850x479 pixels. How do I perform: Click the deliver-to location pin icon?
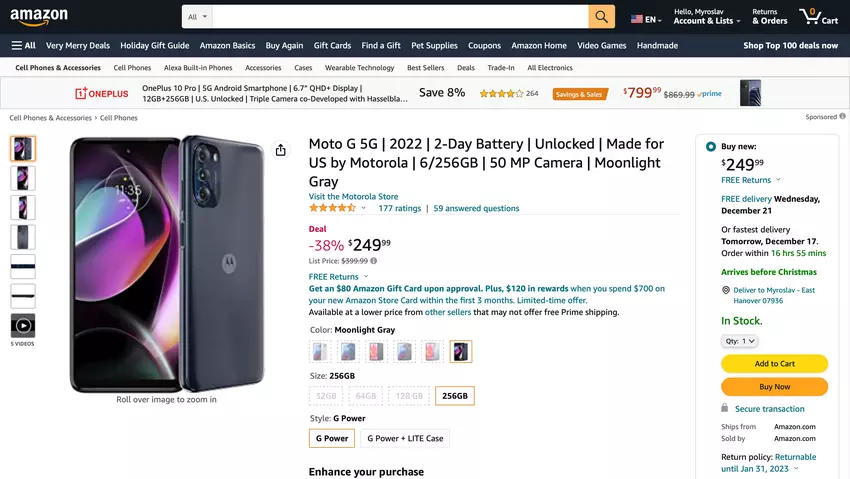click(x=725, y=290)
